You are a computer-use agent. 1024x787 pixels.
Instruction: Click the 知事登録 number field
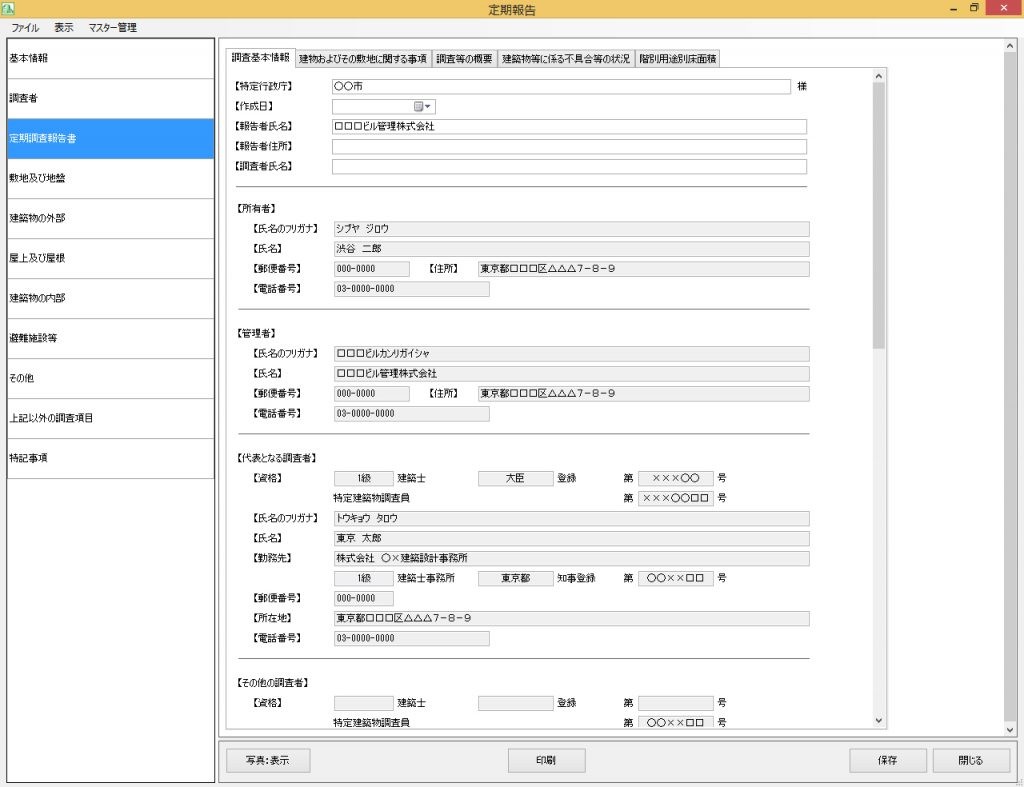click(675, 579)
